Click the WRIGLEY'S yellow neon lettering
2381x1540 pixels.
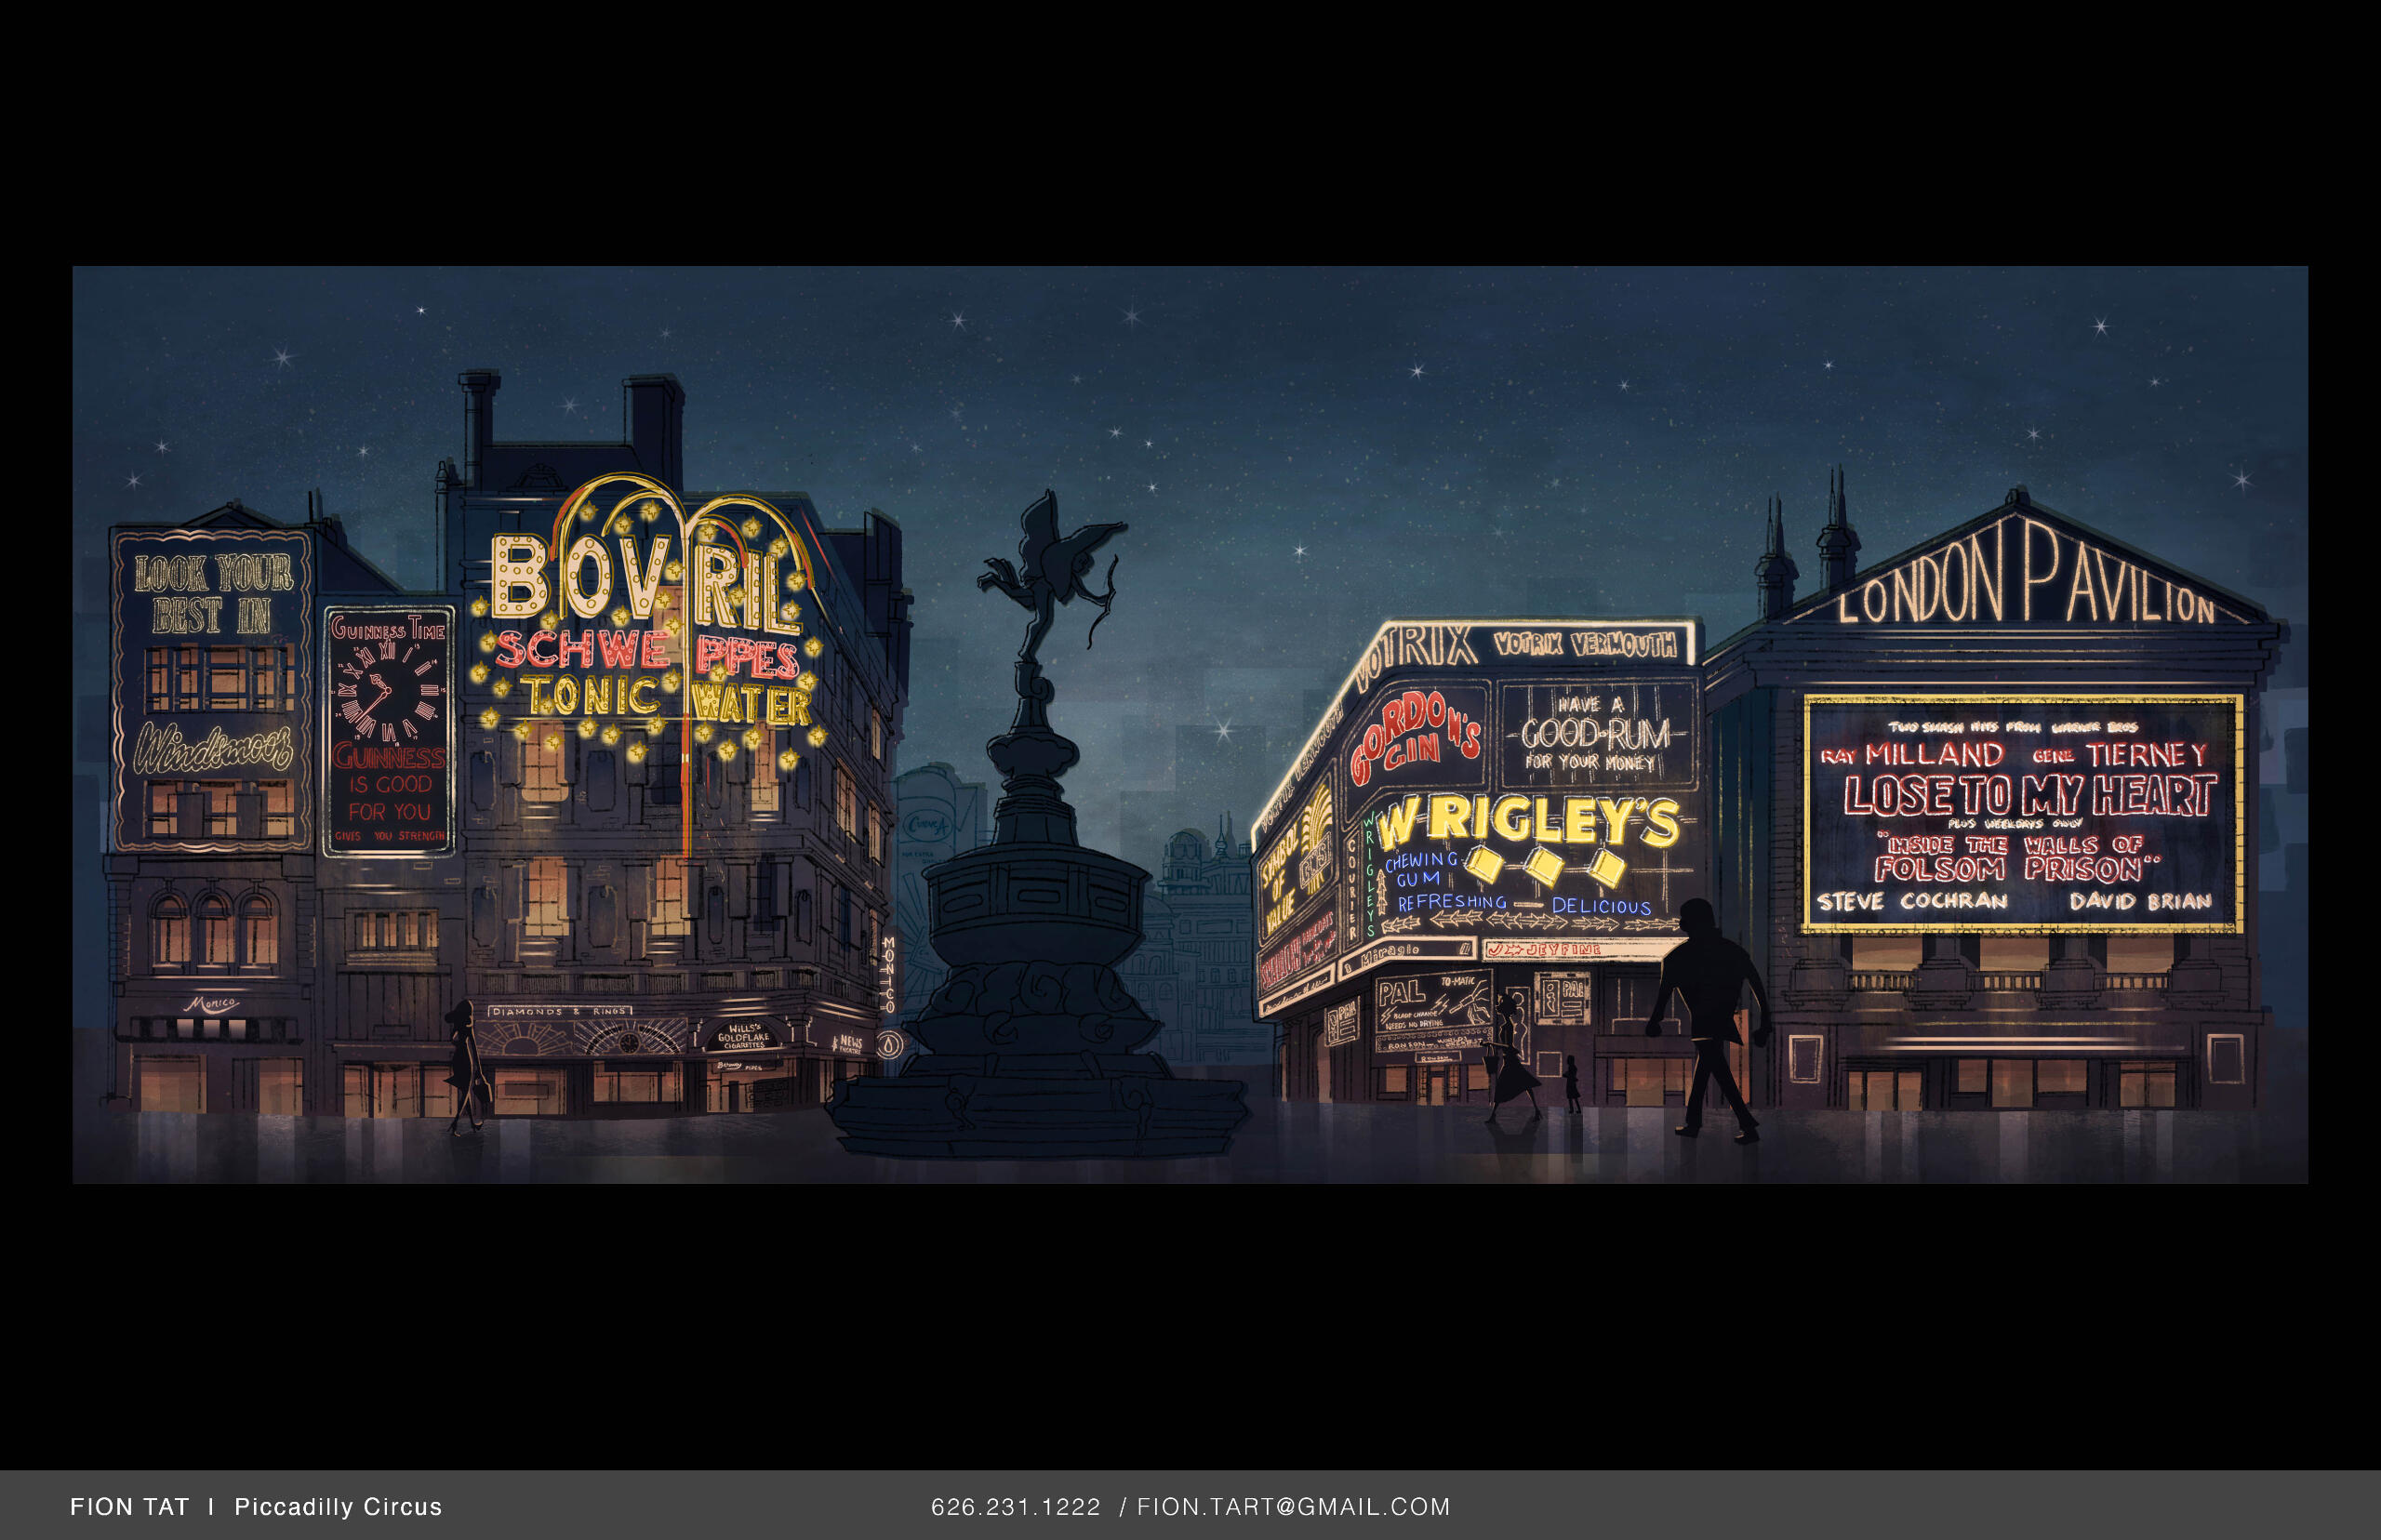1530,822
